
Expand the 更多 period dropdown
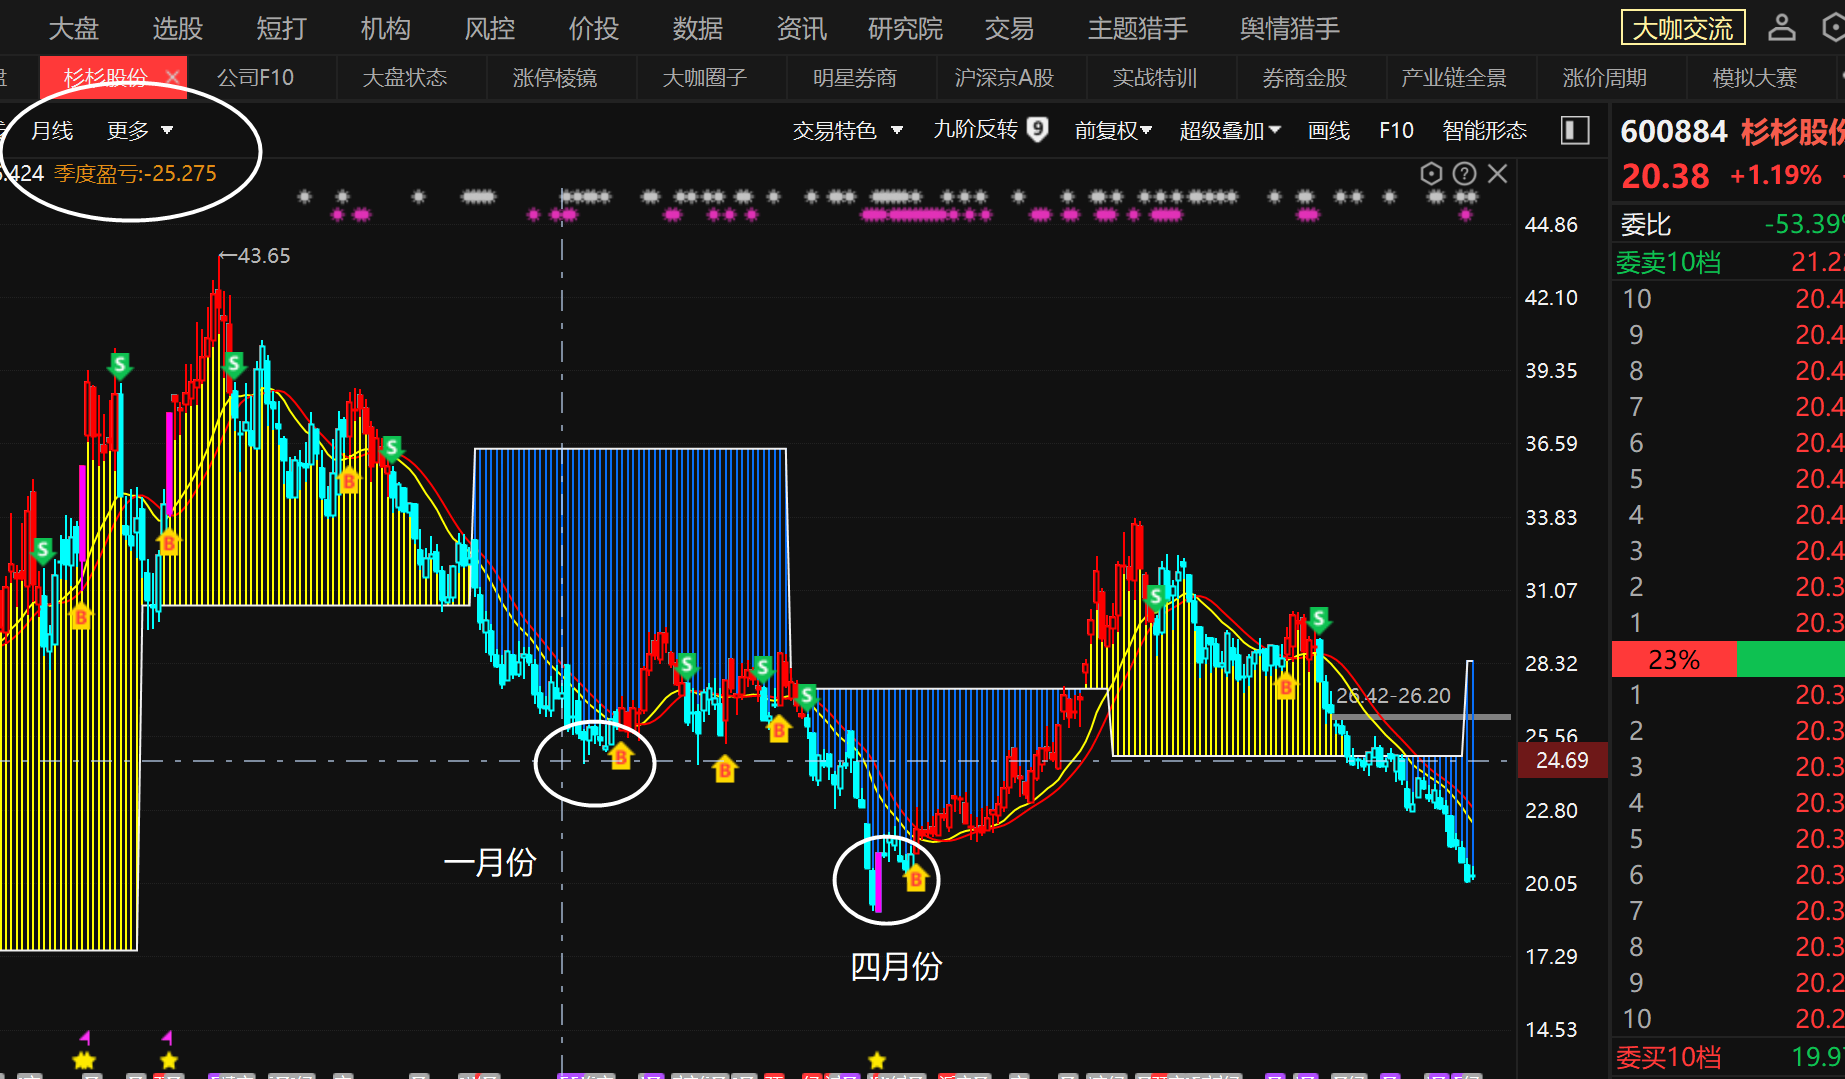coord(140,130)
